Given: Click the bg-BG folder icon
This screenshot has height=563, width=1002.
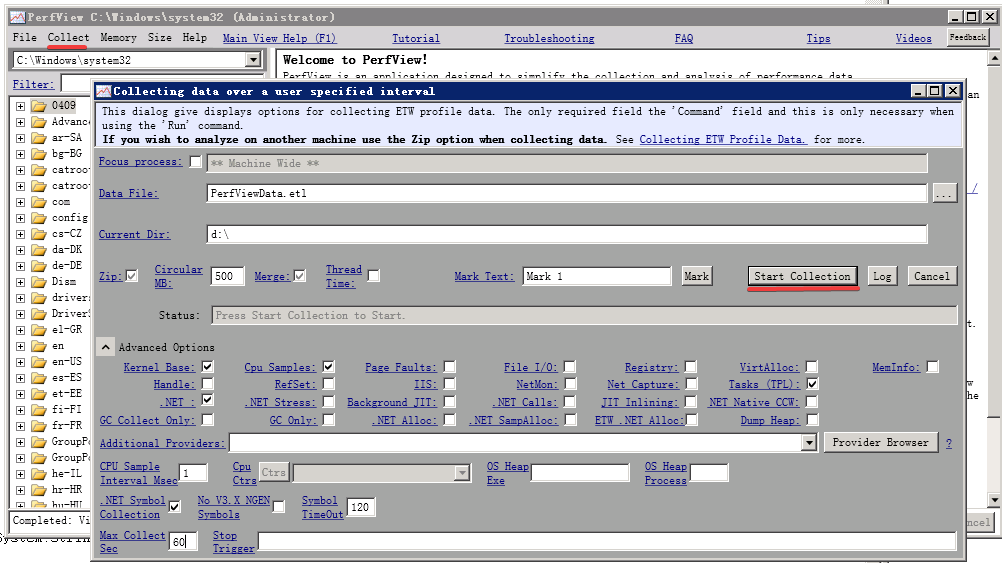Looking at the screenshot, I should coord(39,153).
